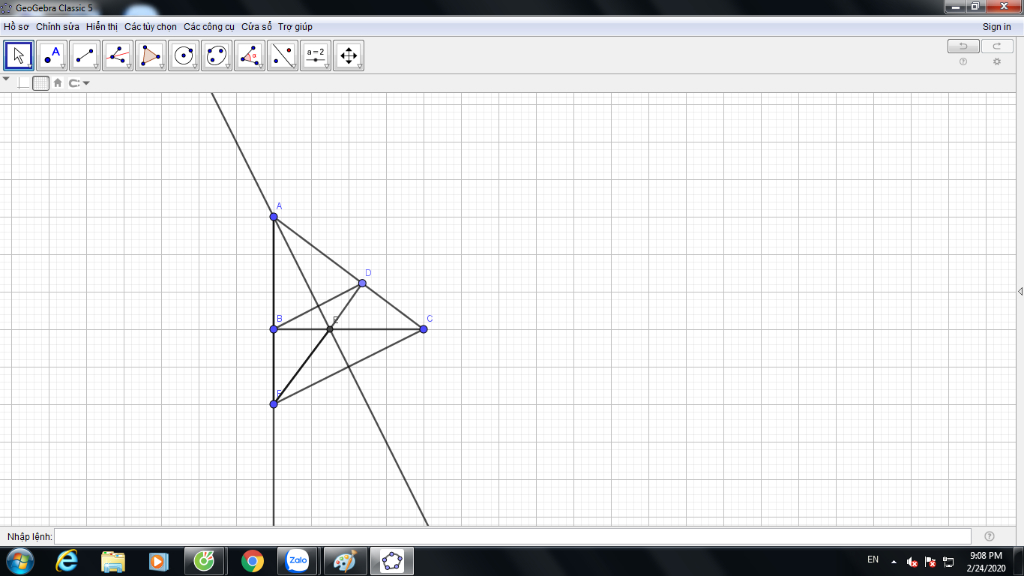
Task: Open Cốc Cốc browser taskbar icon
Action: click(x=204, y=561)
